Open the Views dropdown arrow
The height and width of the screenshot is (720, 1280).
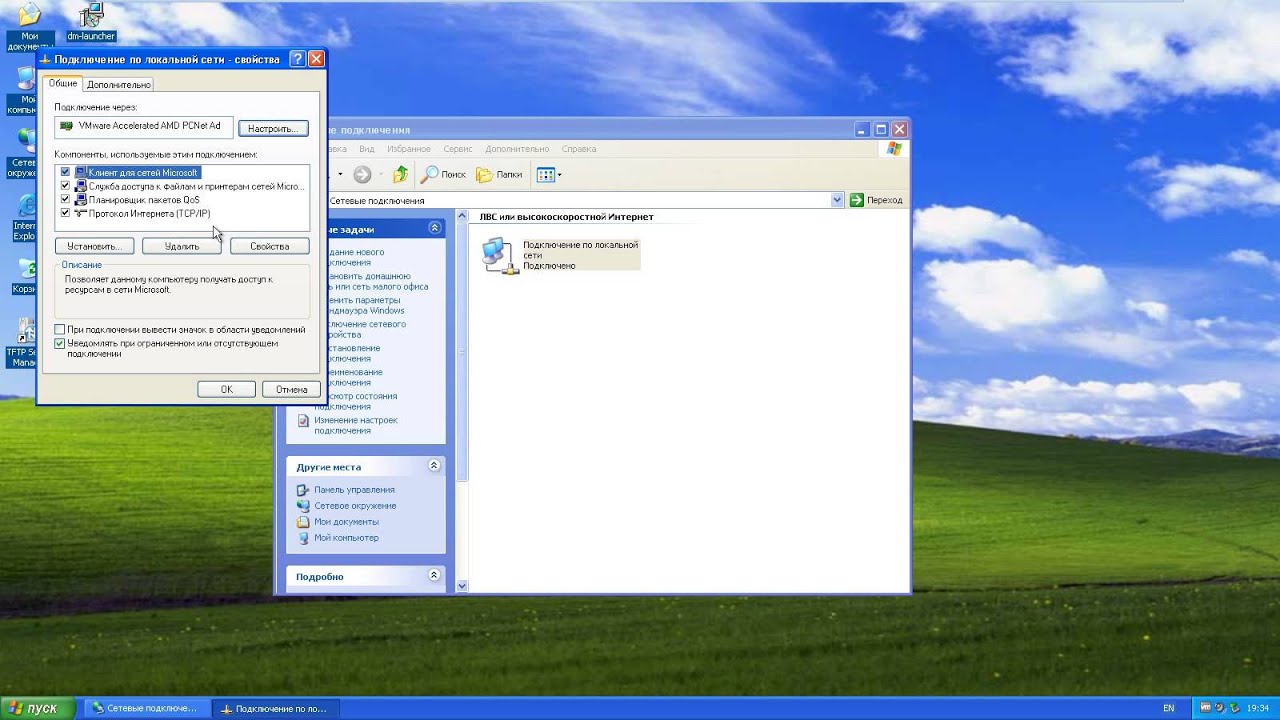tap(559, 175)
